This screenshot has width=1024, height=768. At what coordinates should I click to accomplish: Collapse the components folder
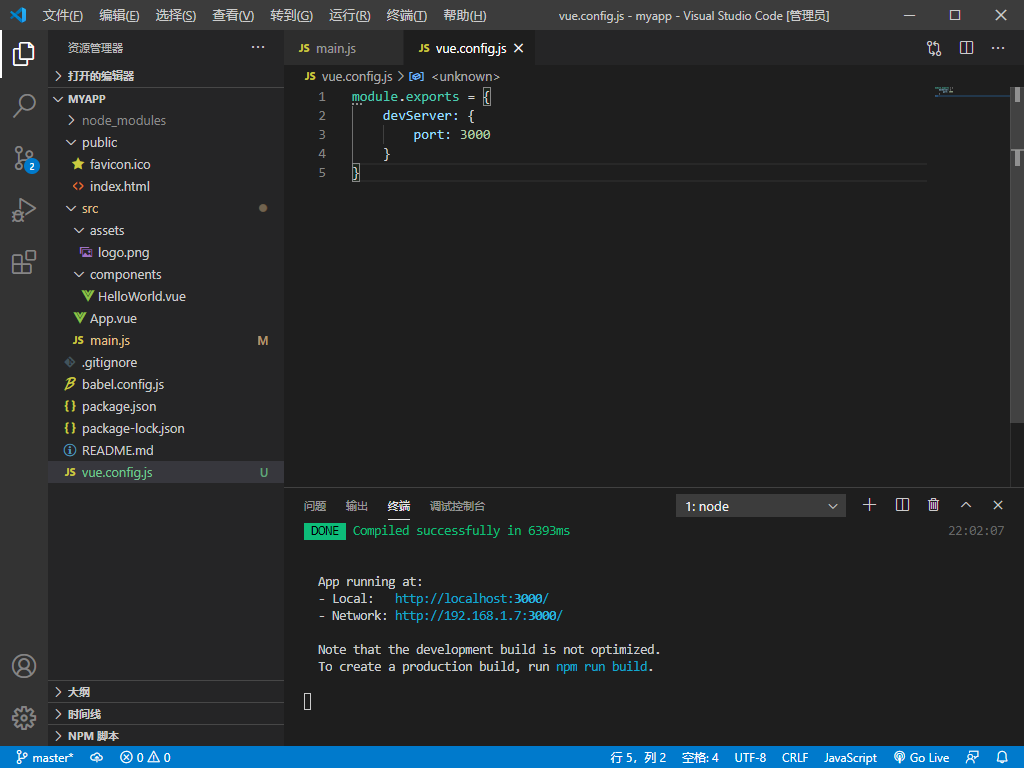(x=125, y=274)
